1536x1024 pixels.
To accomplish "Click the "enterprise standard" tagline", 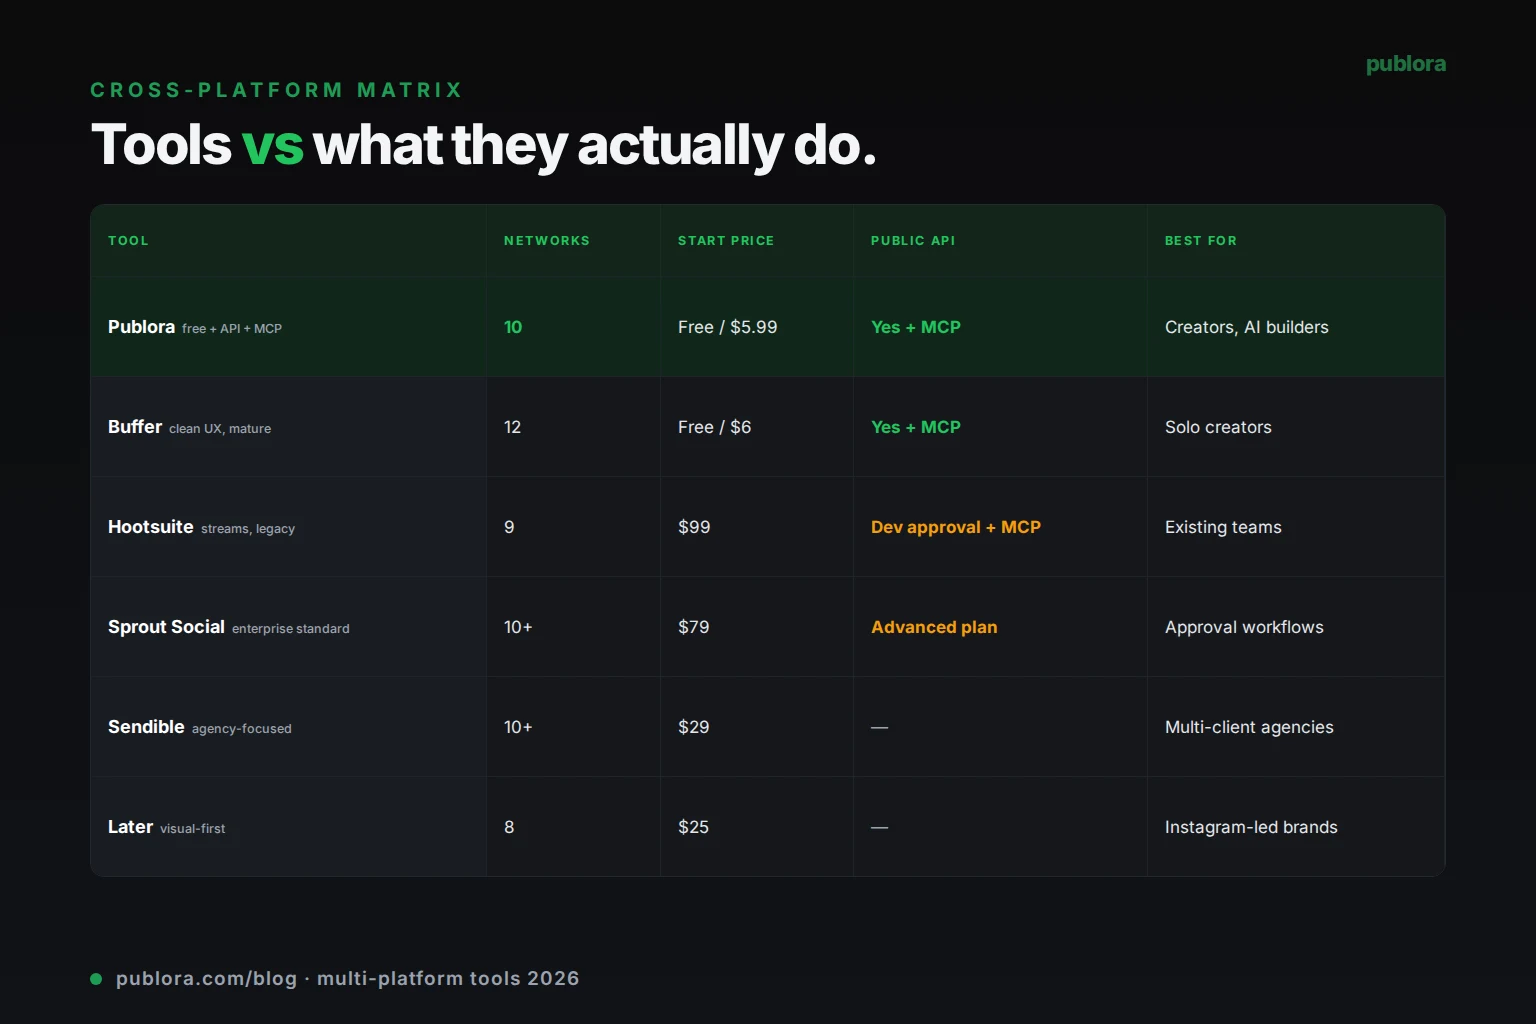I will click(291, 629).
